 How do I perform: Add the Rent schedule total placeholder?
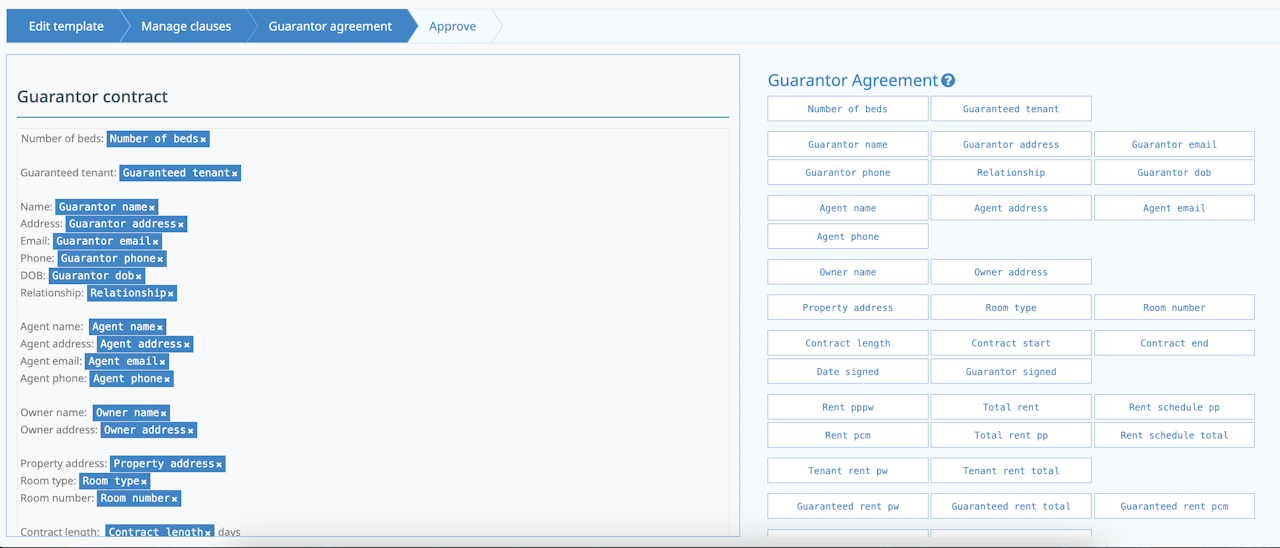tap(1174, 435)
